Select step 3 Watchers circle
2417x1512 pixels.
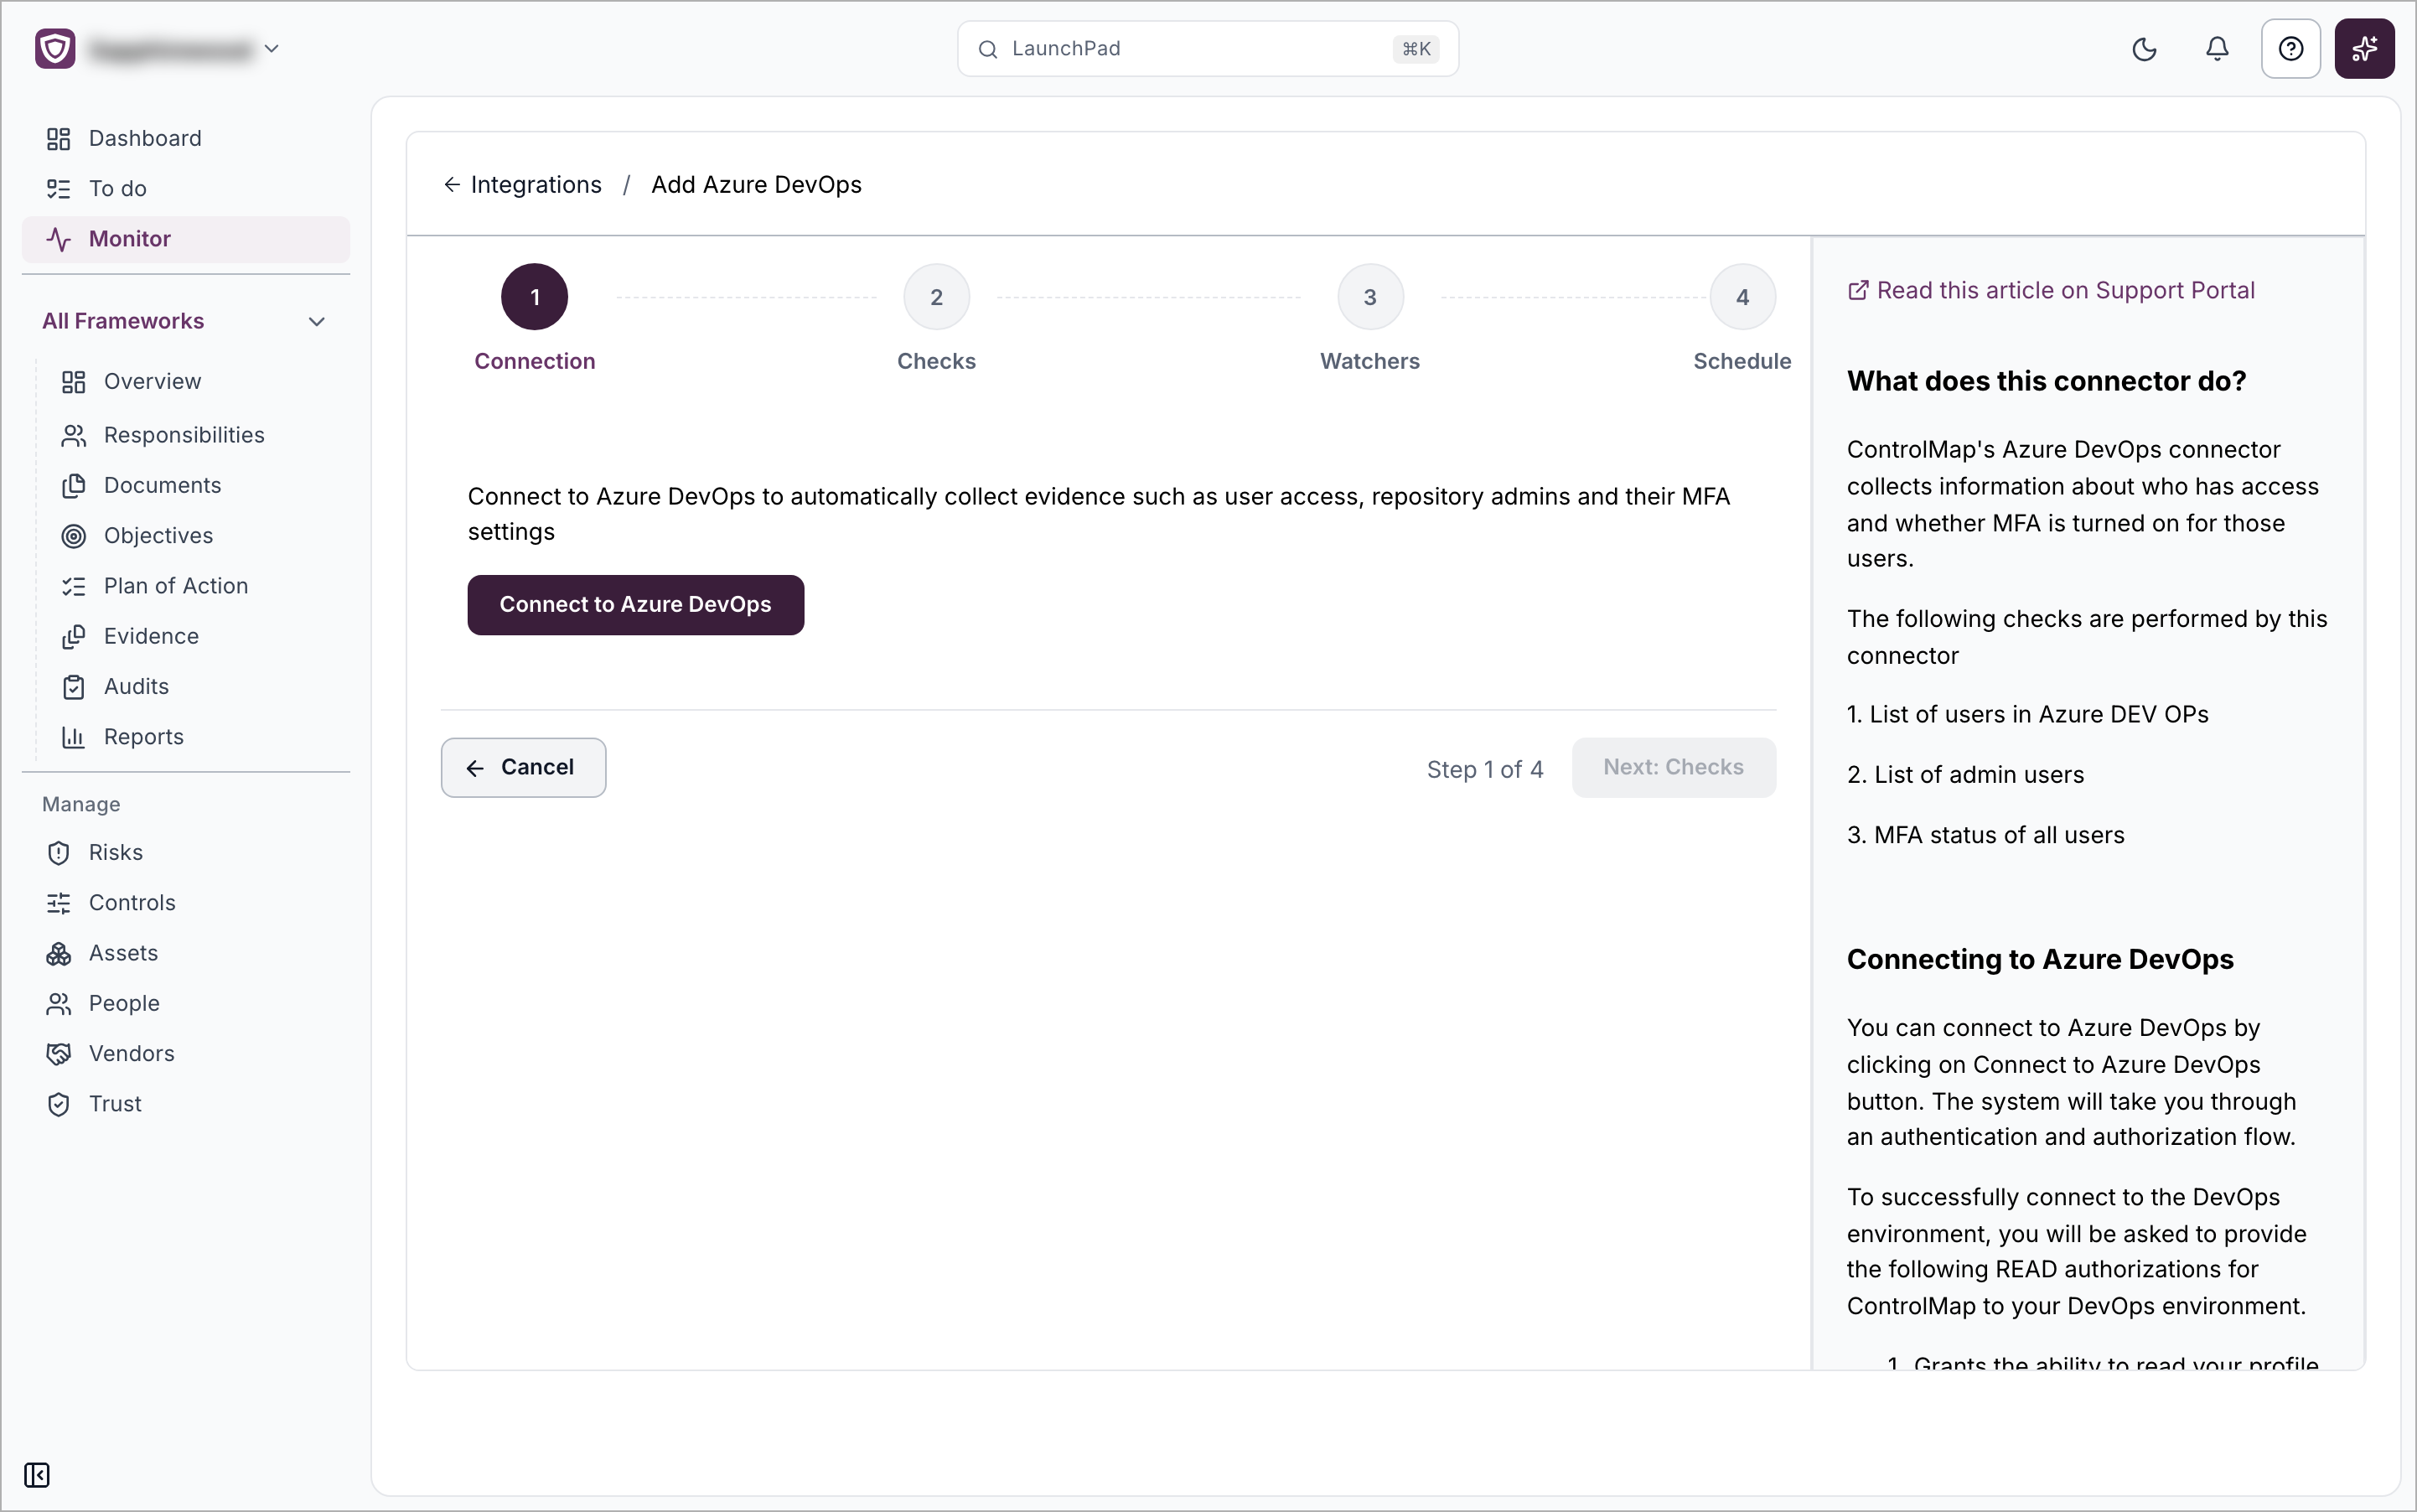click(1370, 297)
